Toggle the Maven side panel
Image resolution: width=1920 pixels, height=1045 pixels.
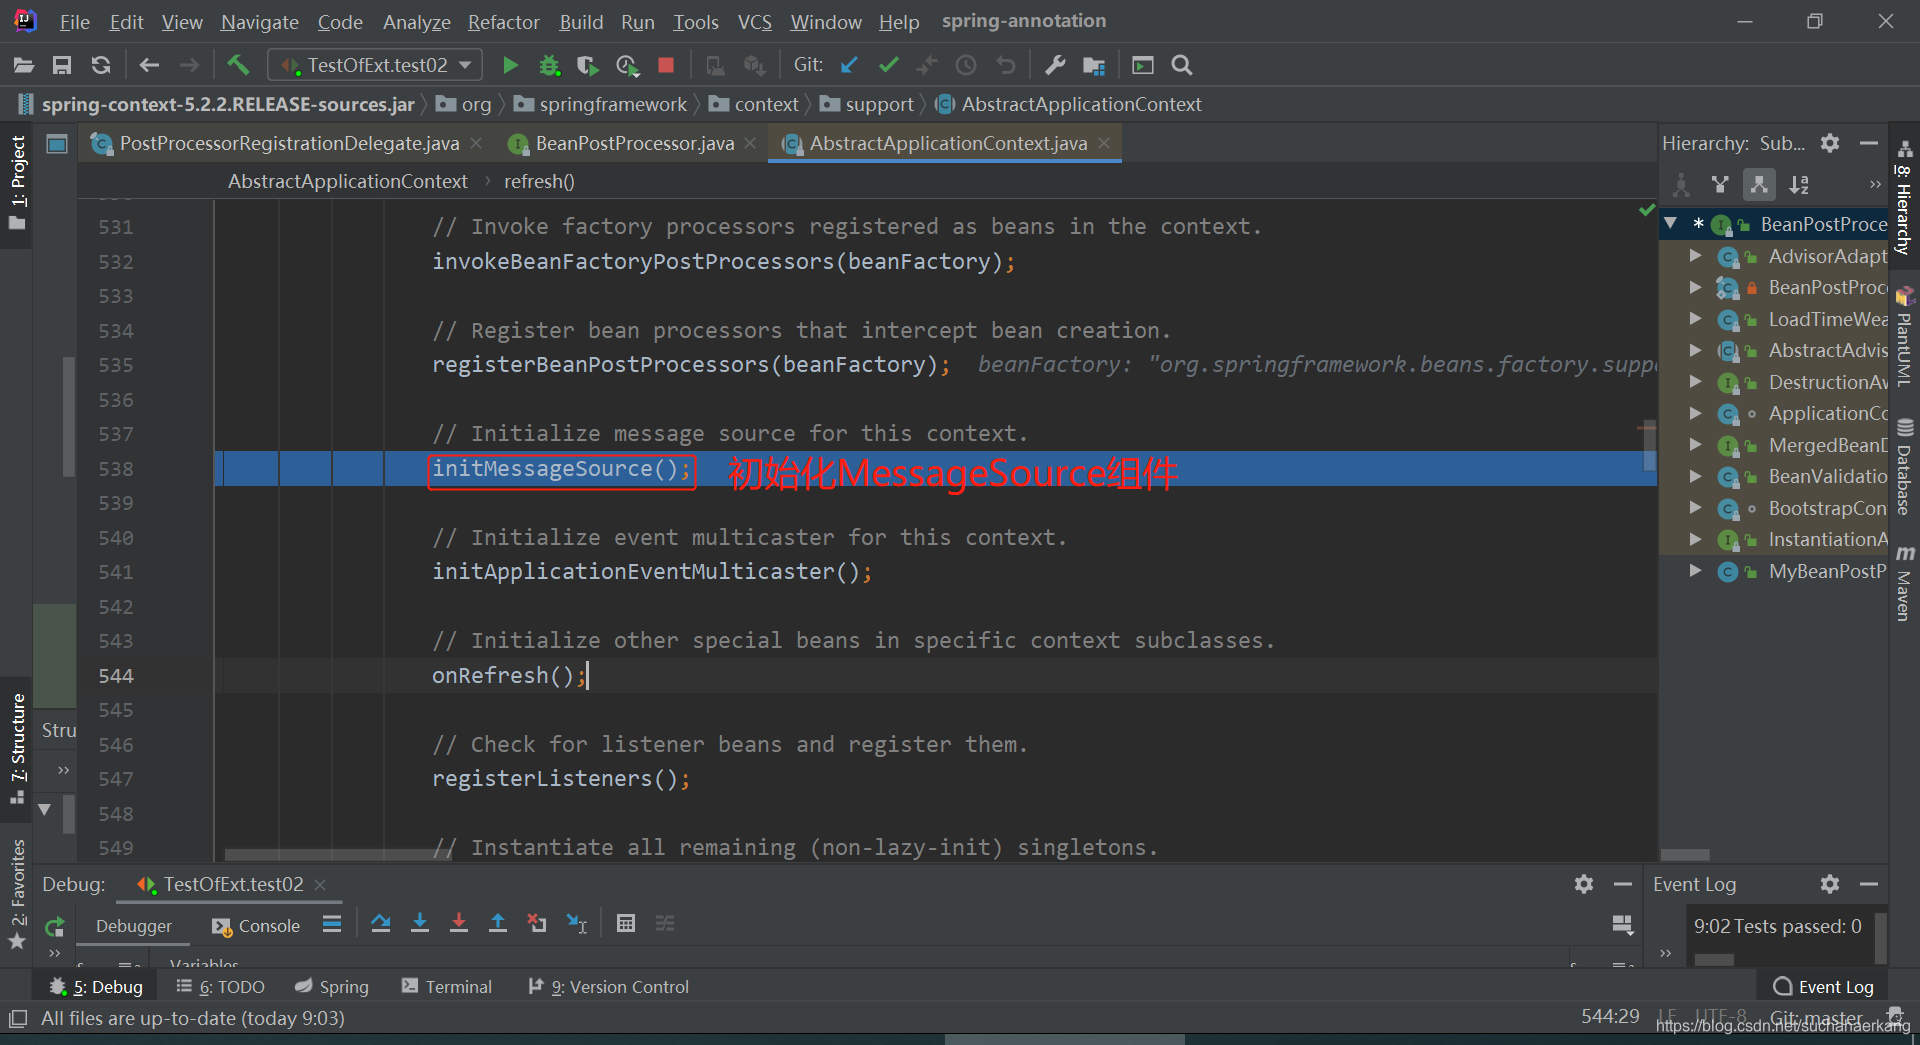coord(1905,584)
